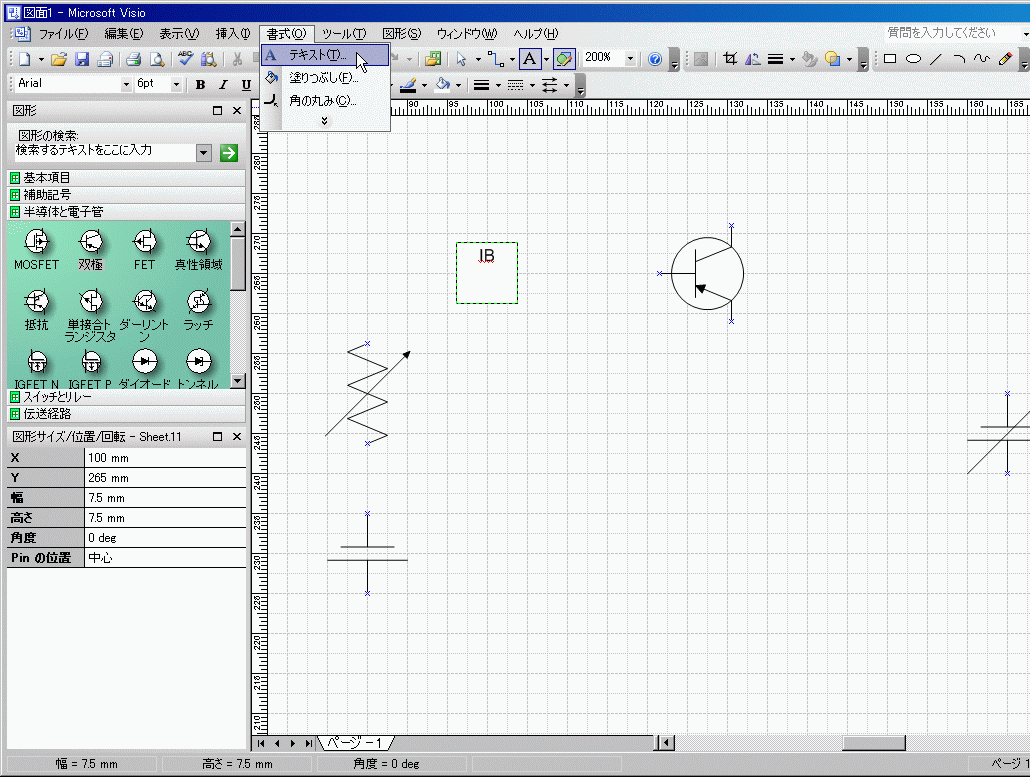The width and height of the screenshot is (1030, 777).
Task: Click the green search arrow button
Action: [x=229, y=152]
